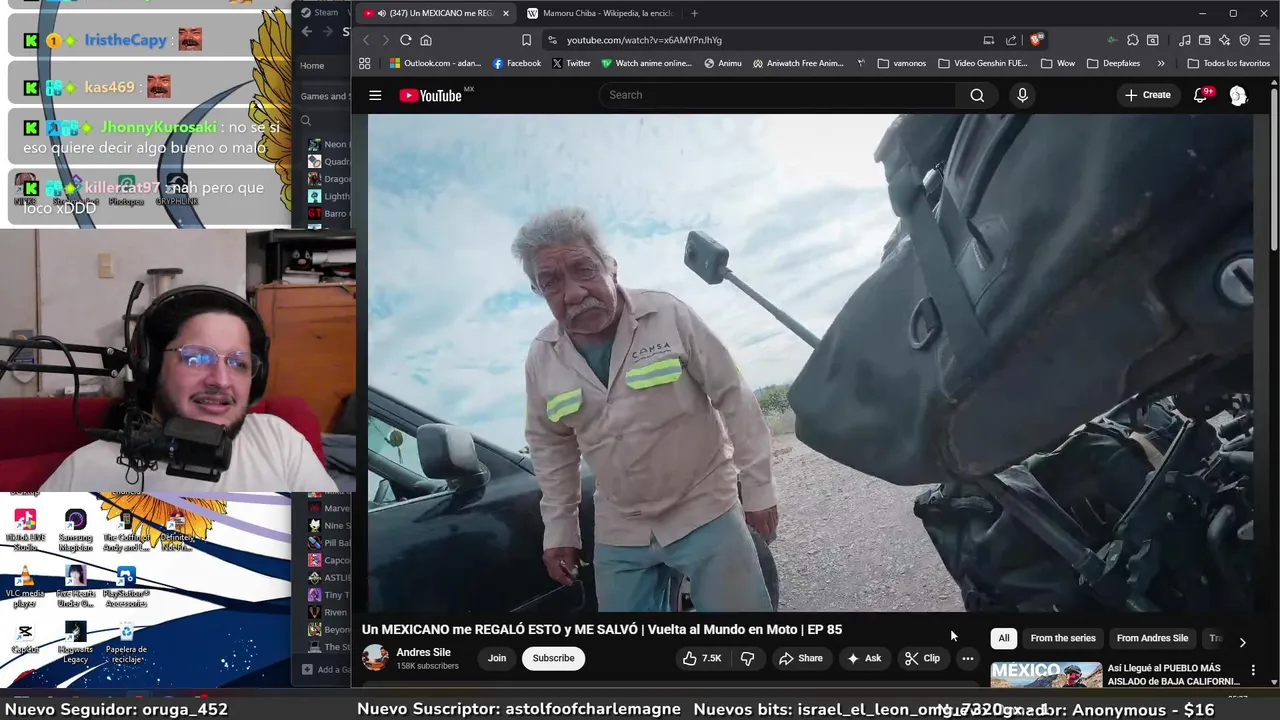1280x720 pixels.
Task: Open Hogwarts Legacy desktop shortcut
Action: [75, 643]
